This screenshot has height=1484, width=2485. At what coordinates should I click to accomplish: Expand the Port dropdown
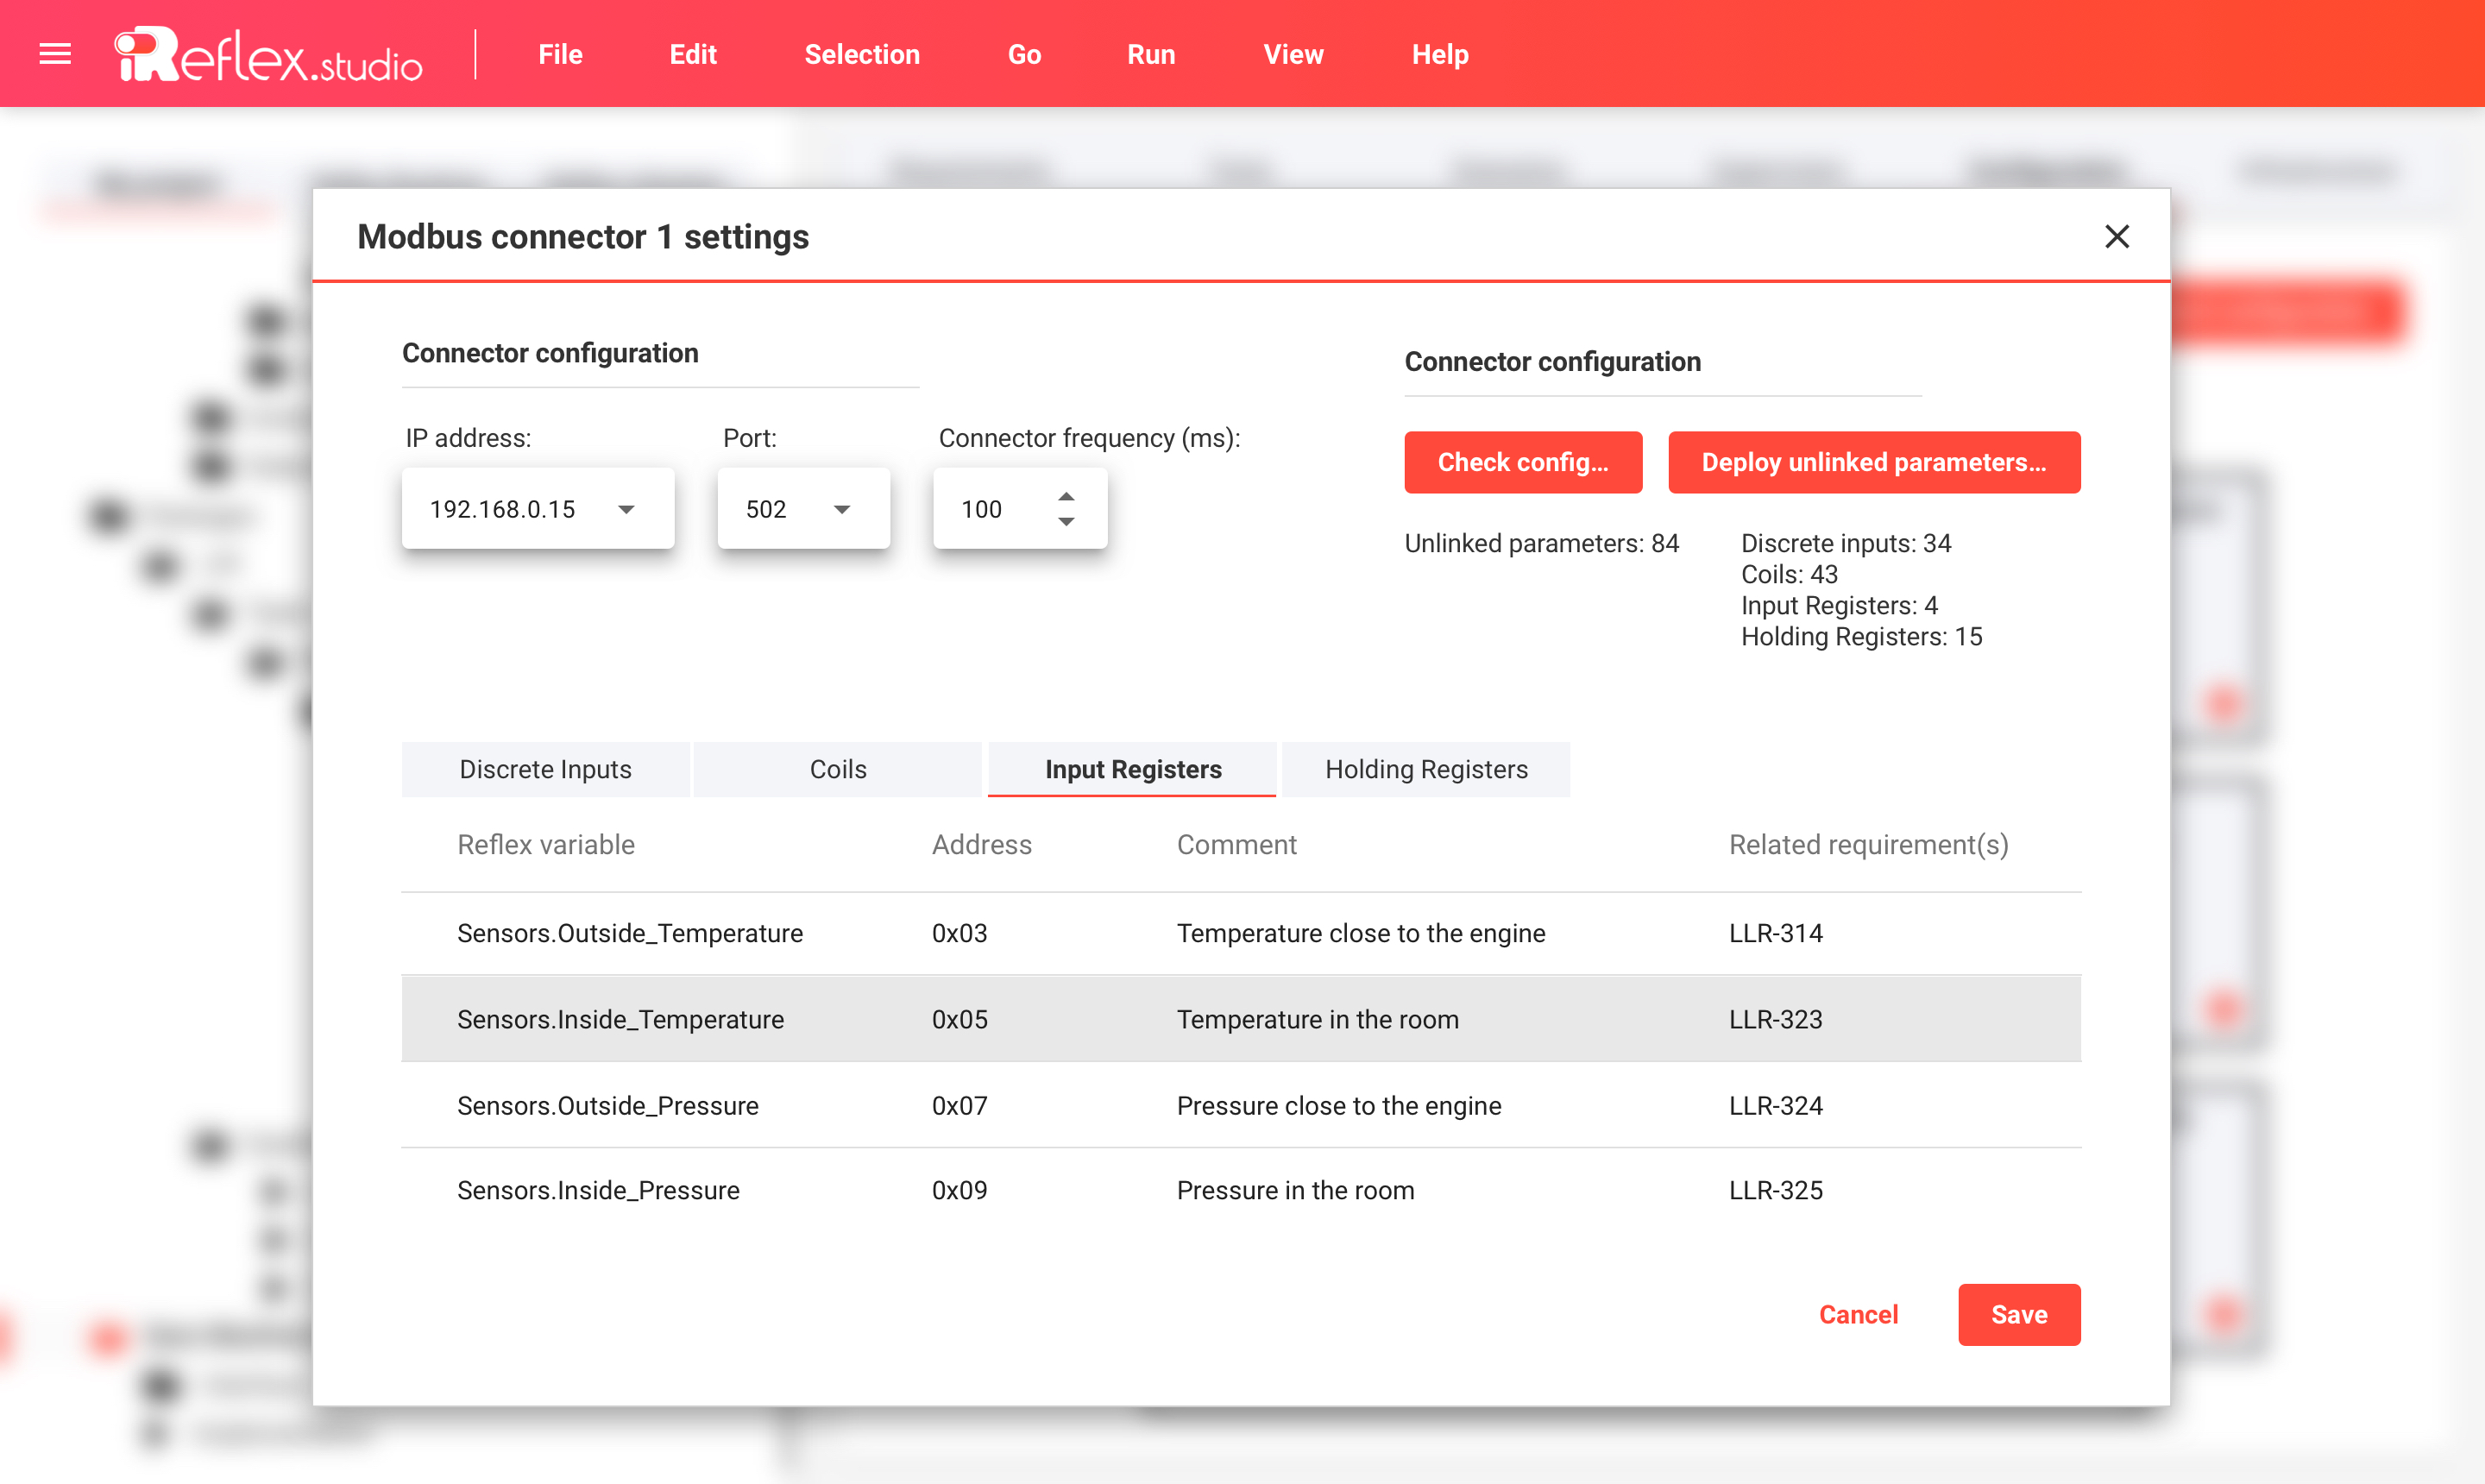pyautogui.click(x=842, y=509)
